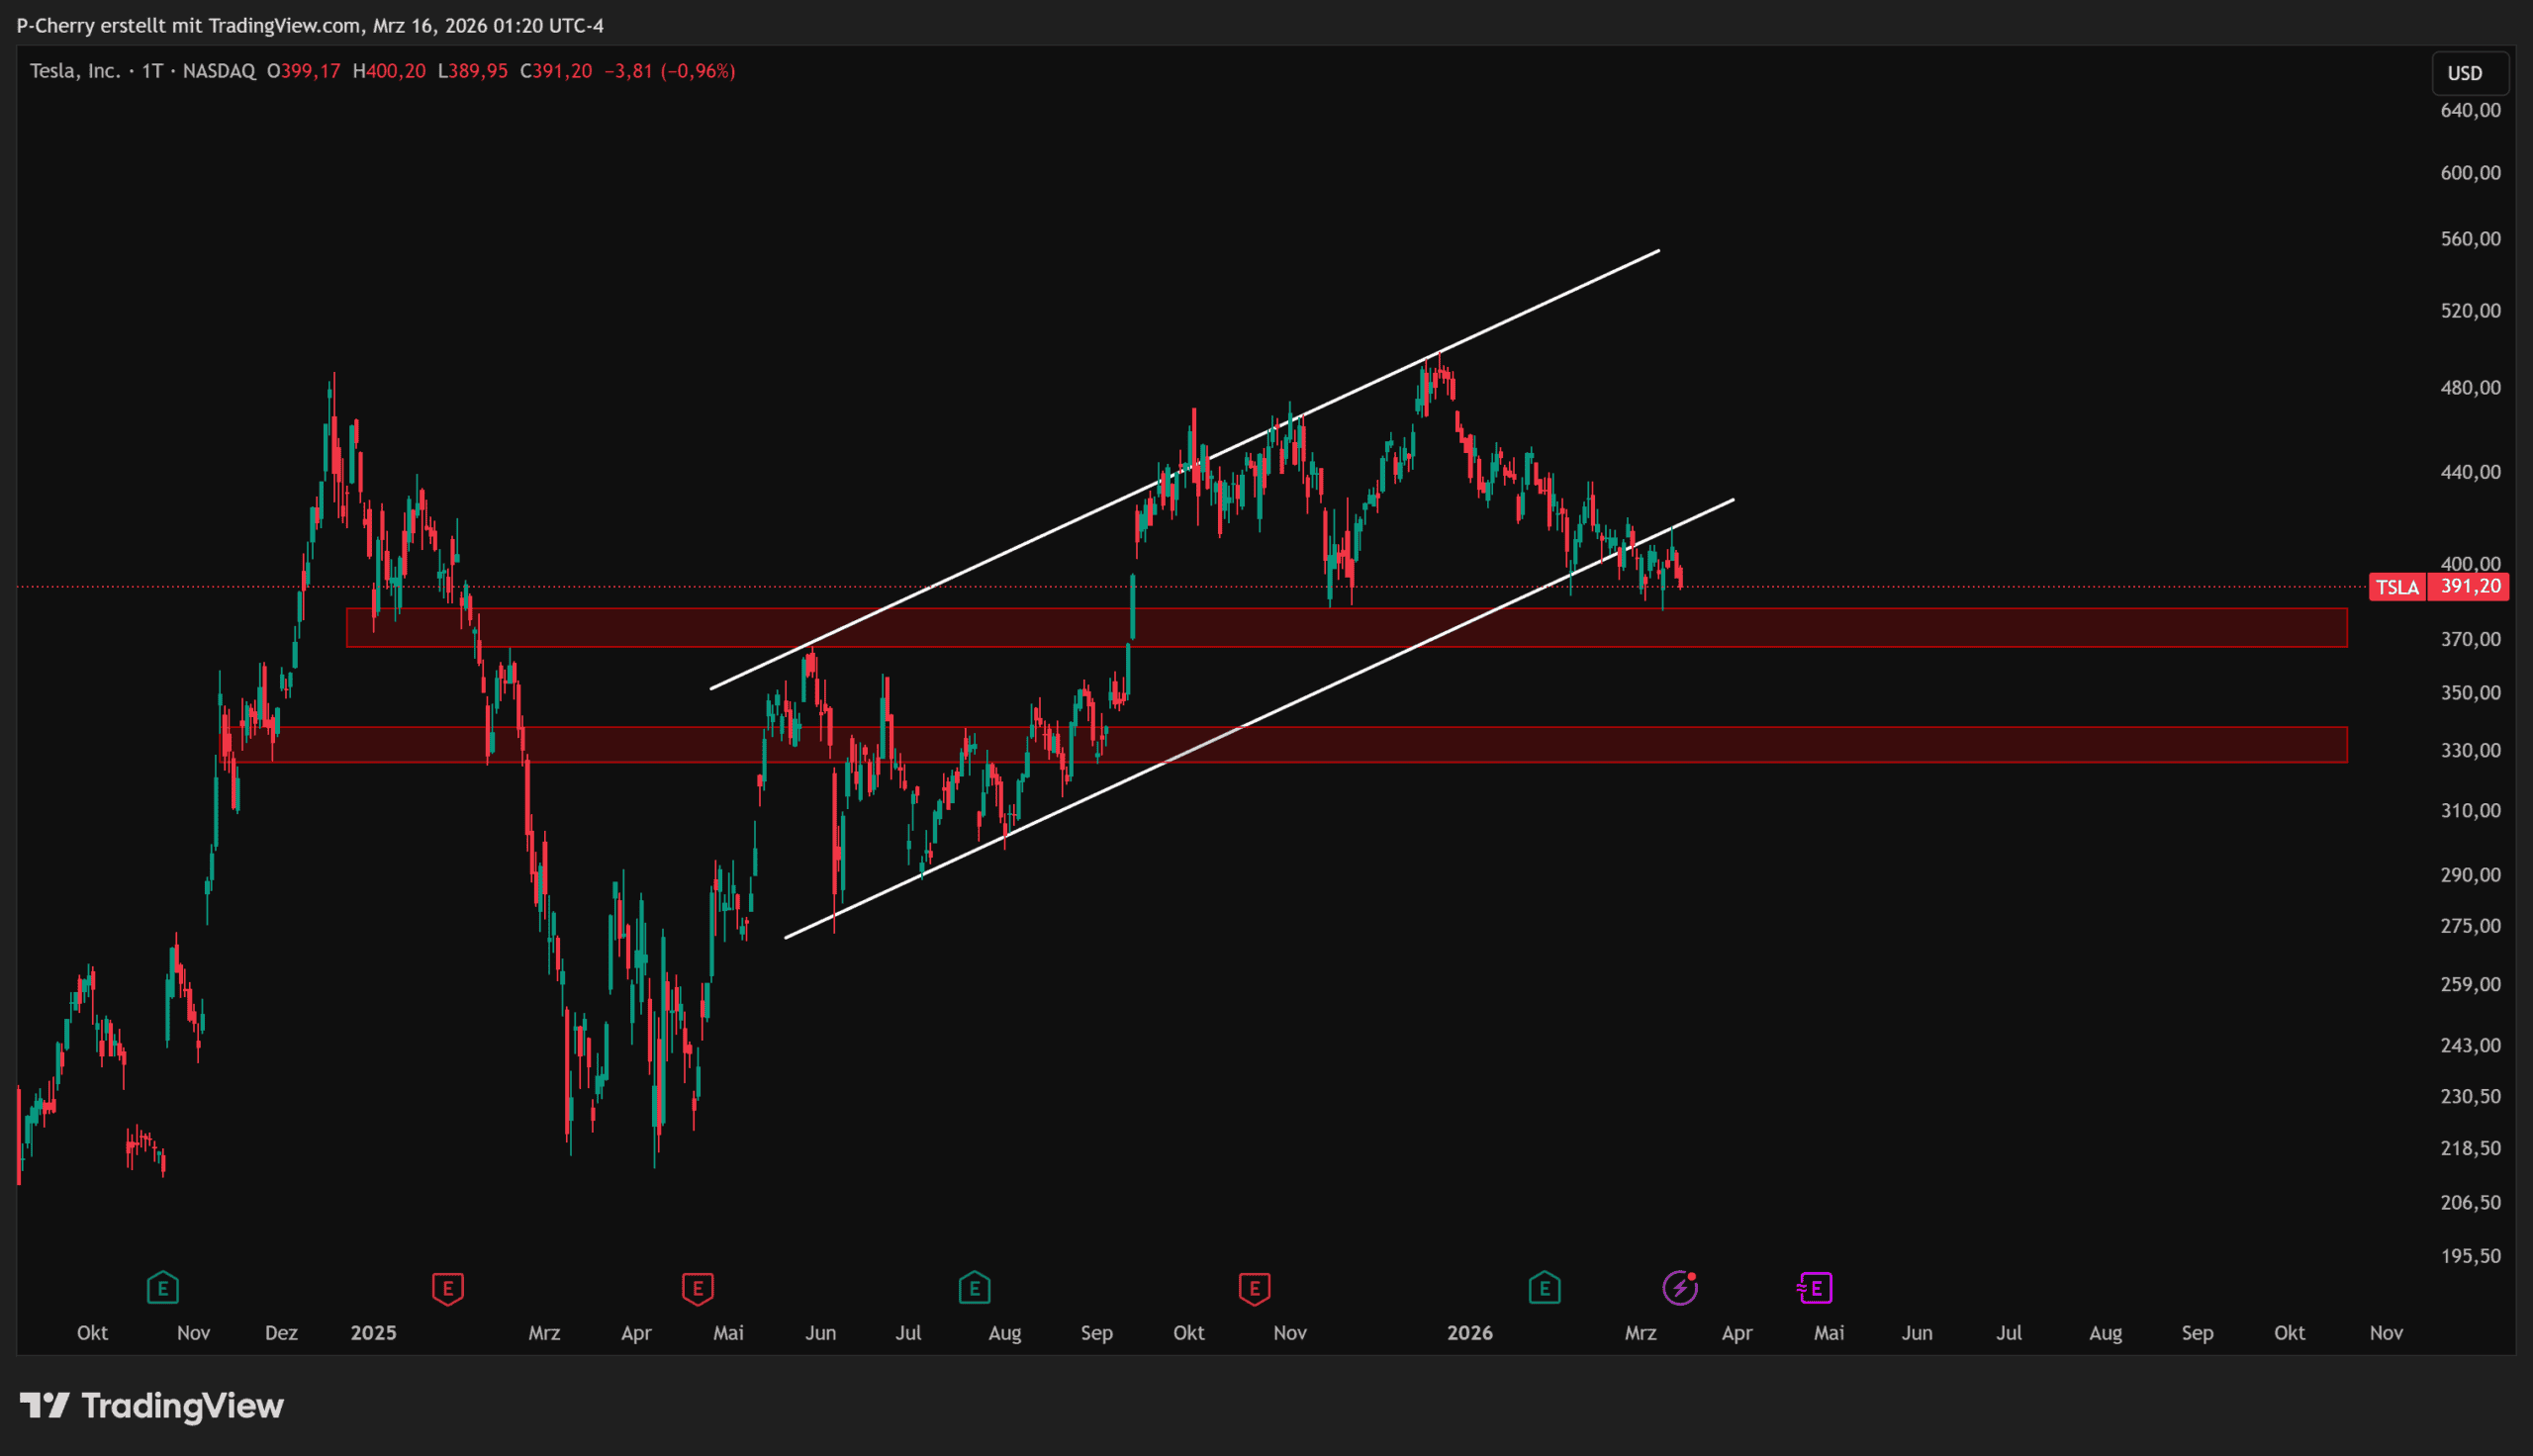Select the lower red support zone rectangle
The height and width of the screenshot is (1456, 2533).
coord(2000,745)
